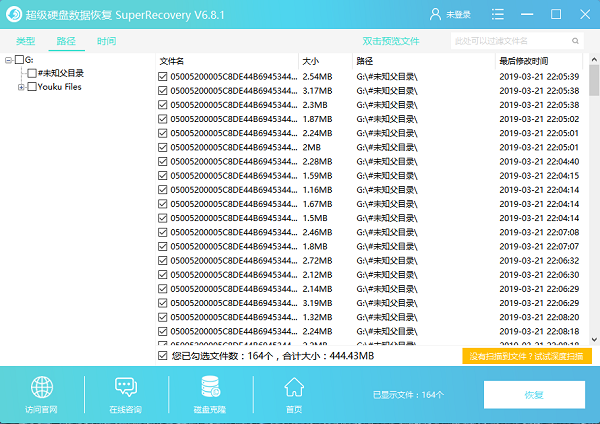This screenshot has width=600, height=424.
Task: Switch to the 类型 tab
Action: [x=25, y=41]
